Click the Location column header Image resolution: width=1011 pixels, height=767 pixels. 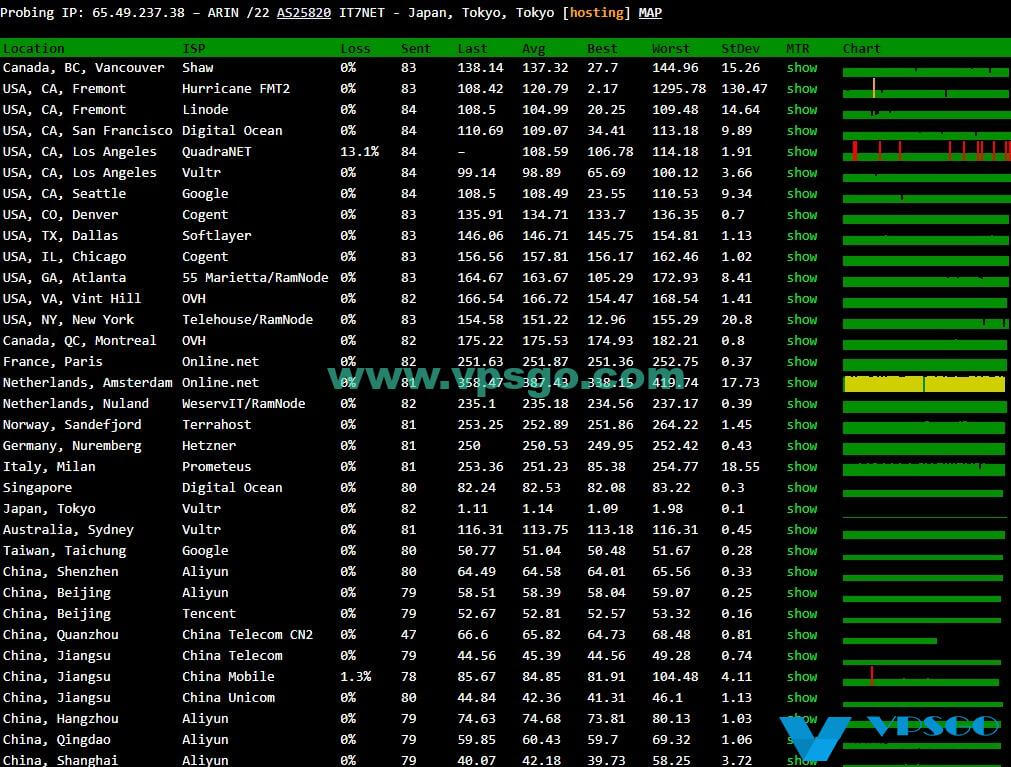tap(34, 48)
